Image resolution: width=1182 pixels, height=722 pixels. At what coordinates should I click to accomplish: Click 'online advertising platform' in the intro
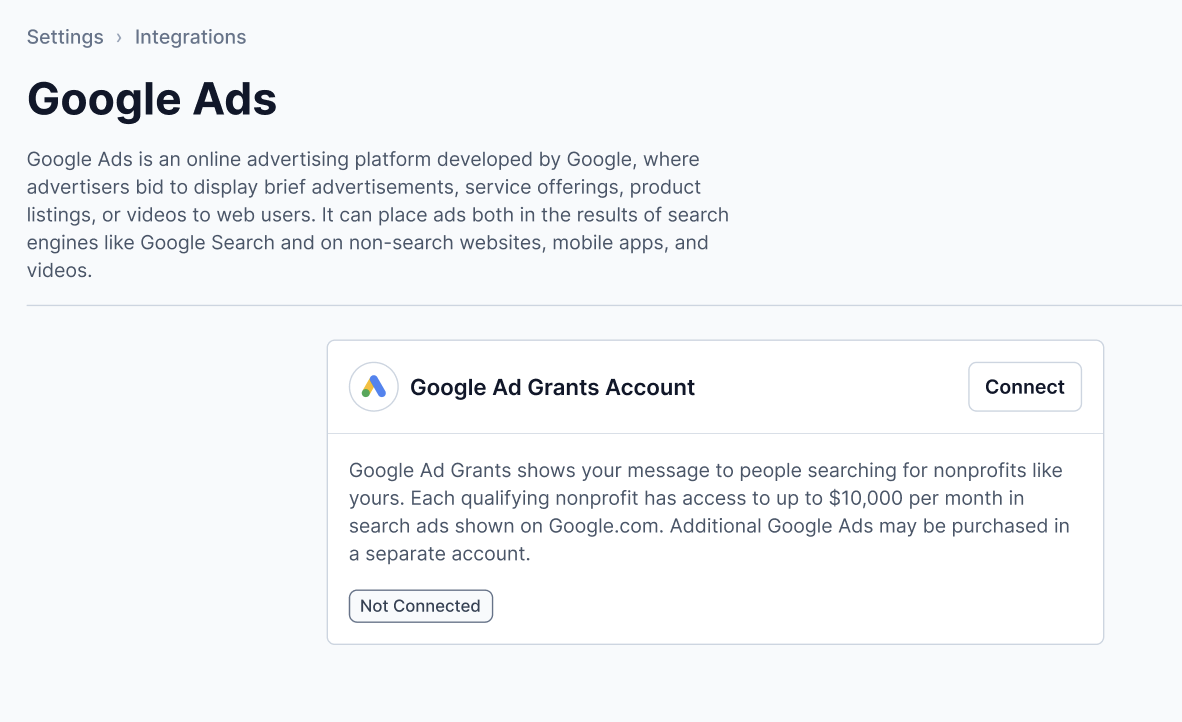tap(309, 159)
